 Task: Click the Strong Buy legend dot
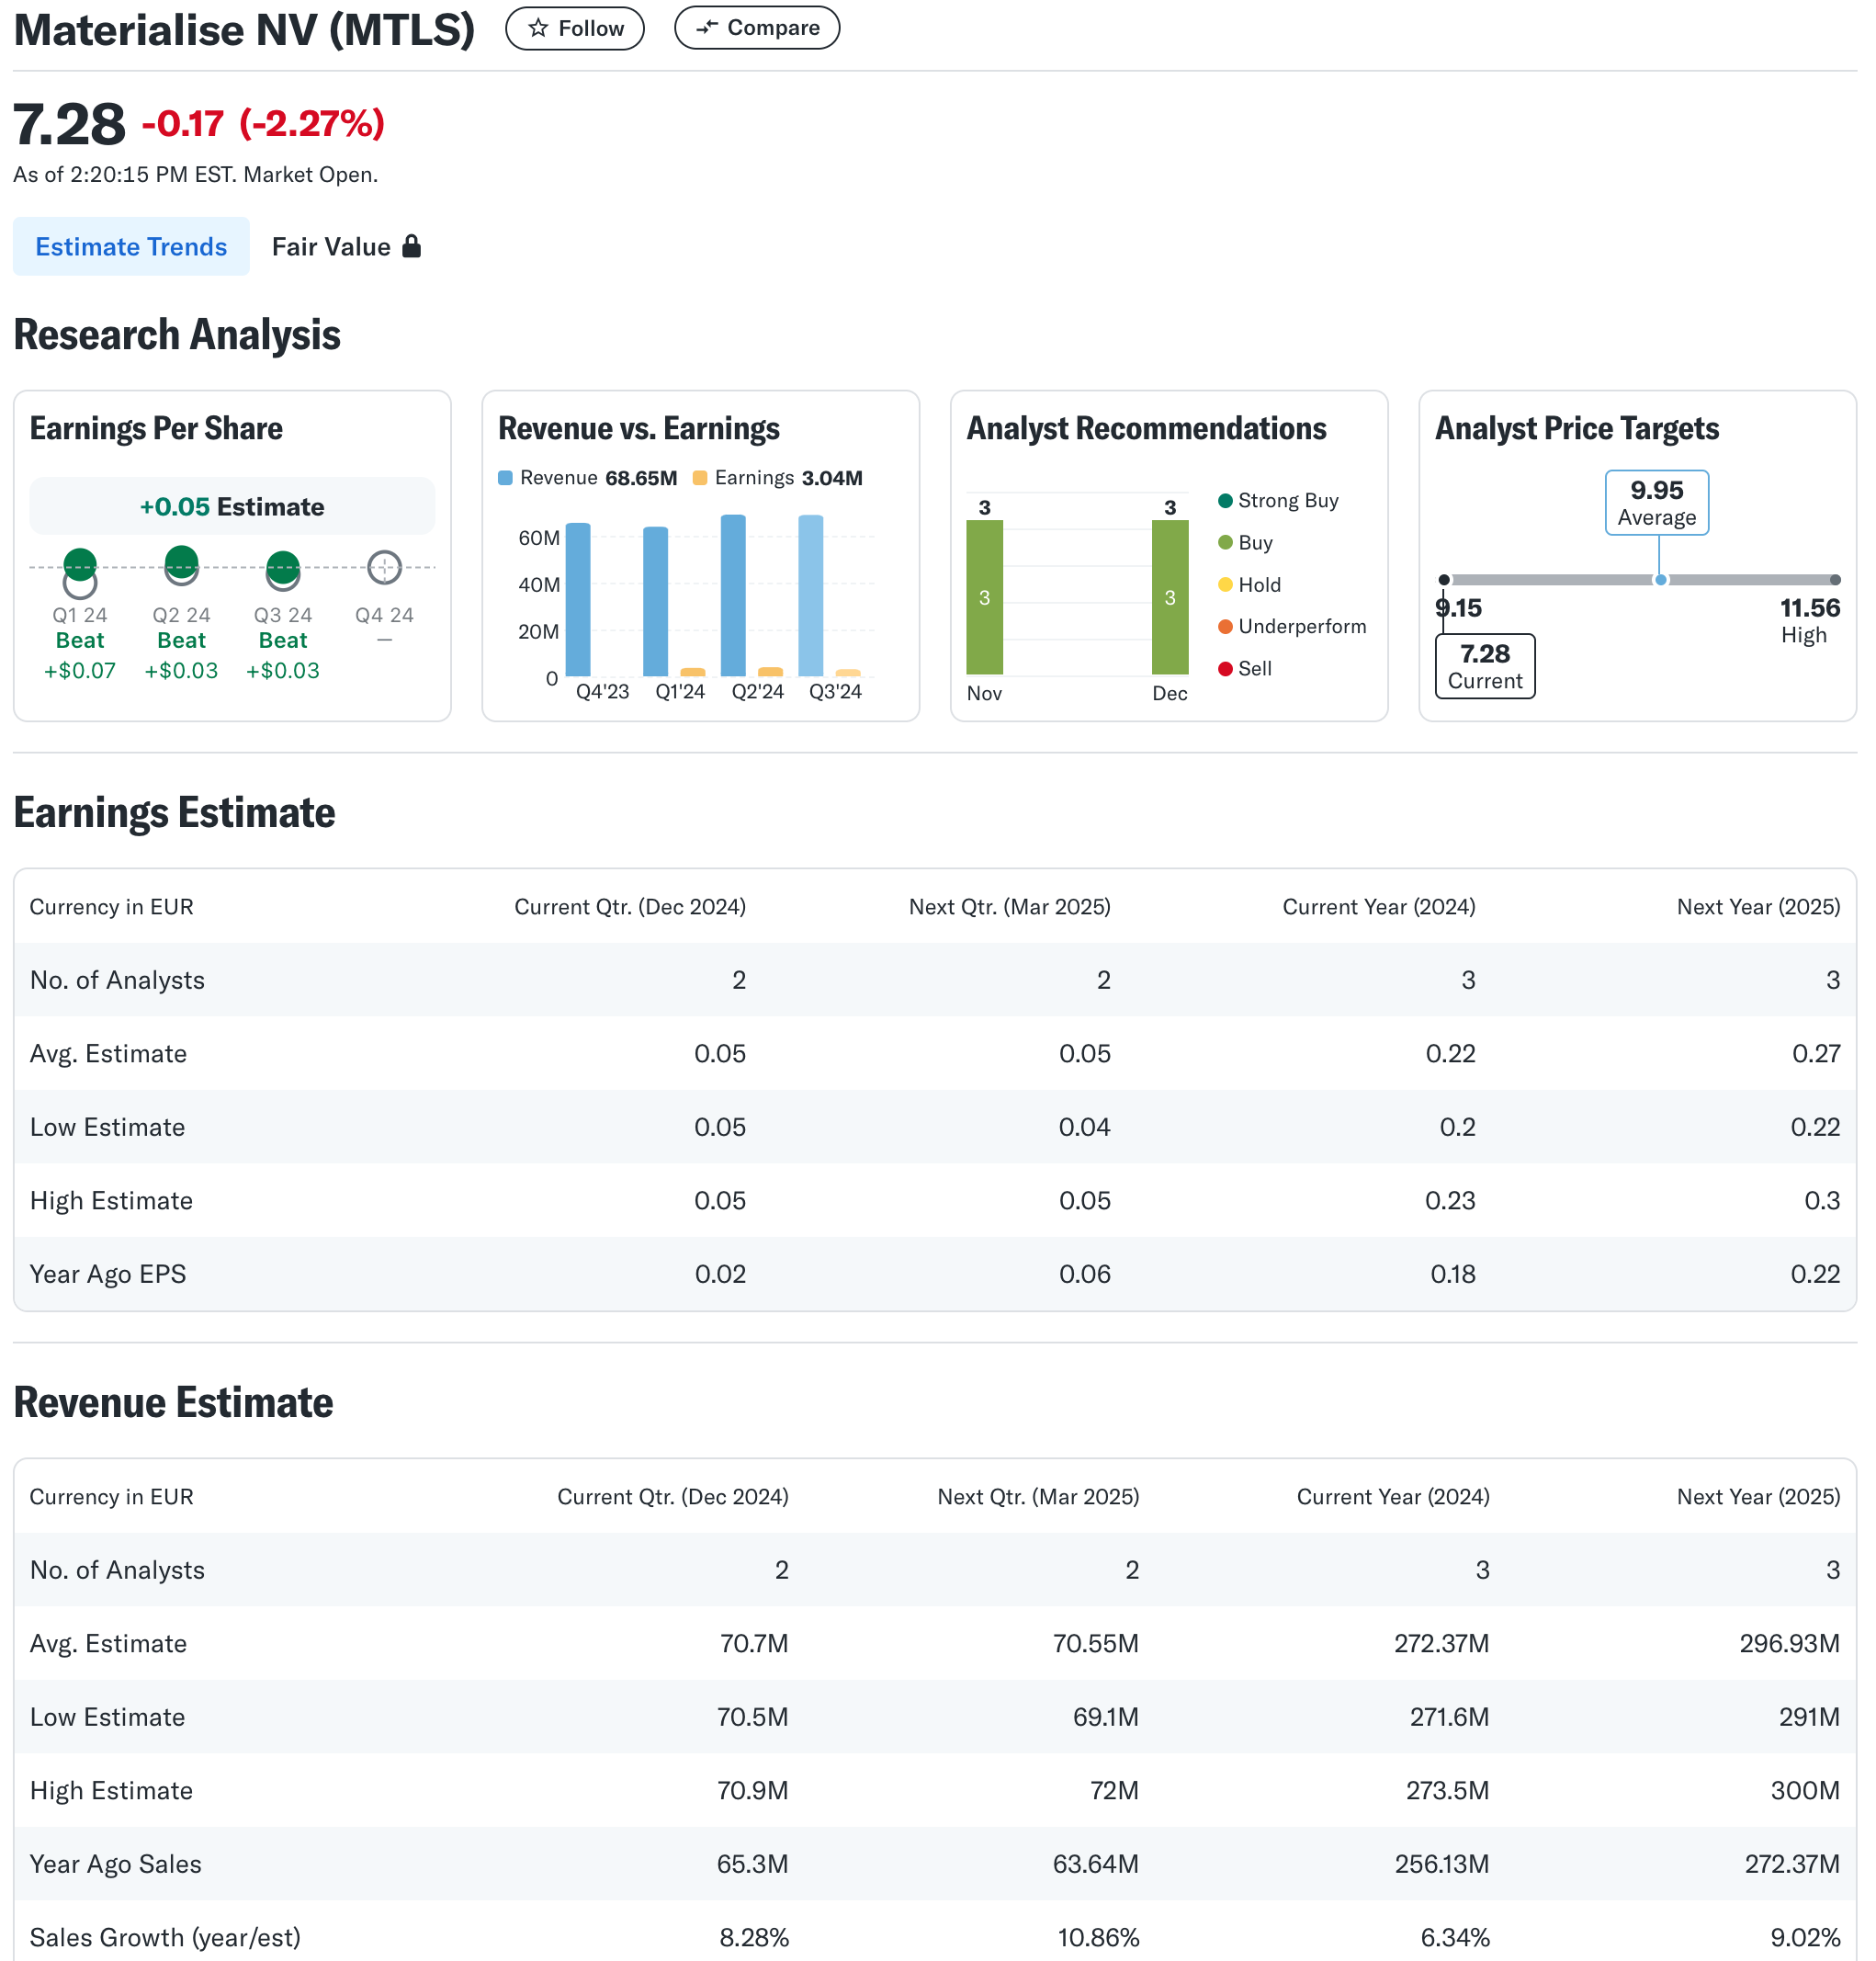coord(1225,500)
